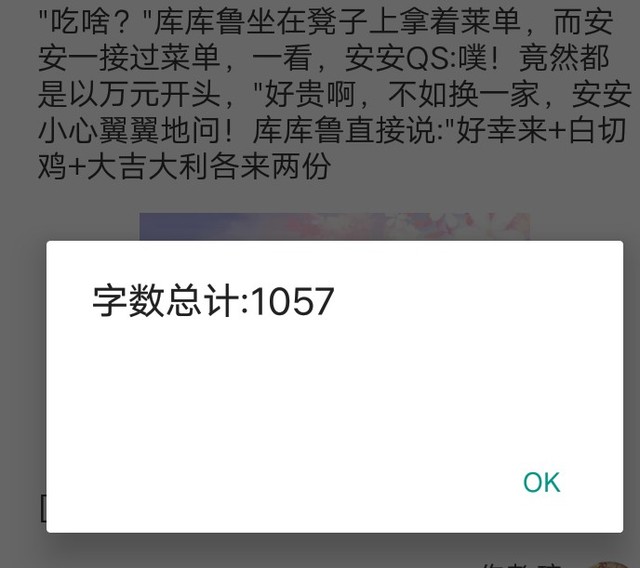Confirm the word count dialog with OK

point(542,482)
